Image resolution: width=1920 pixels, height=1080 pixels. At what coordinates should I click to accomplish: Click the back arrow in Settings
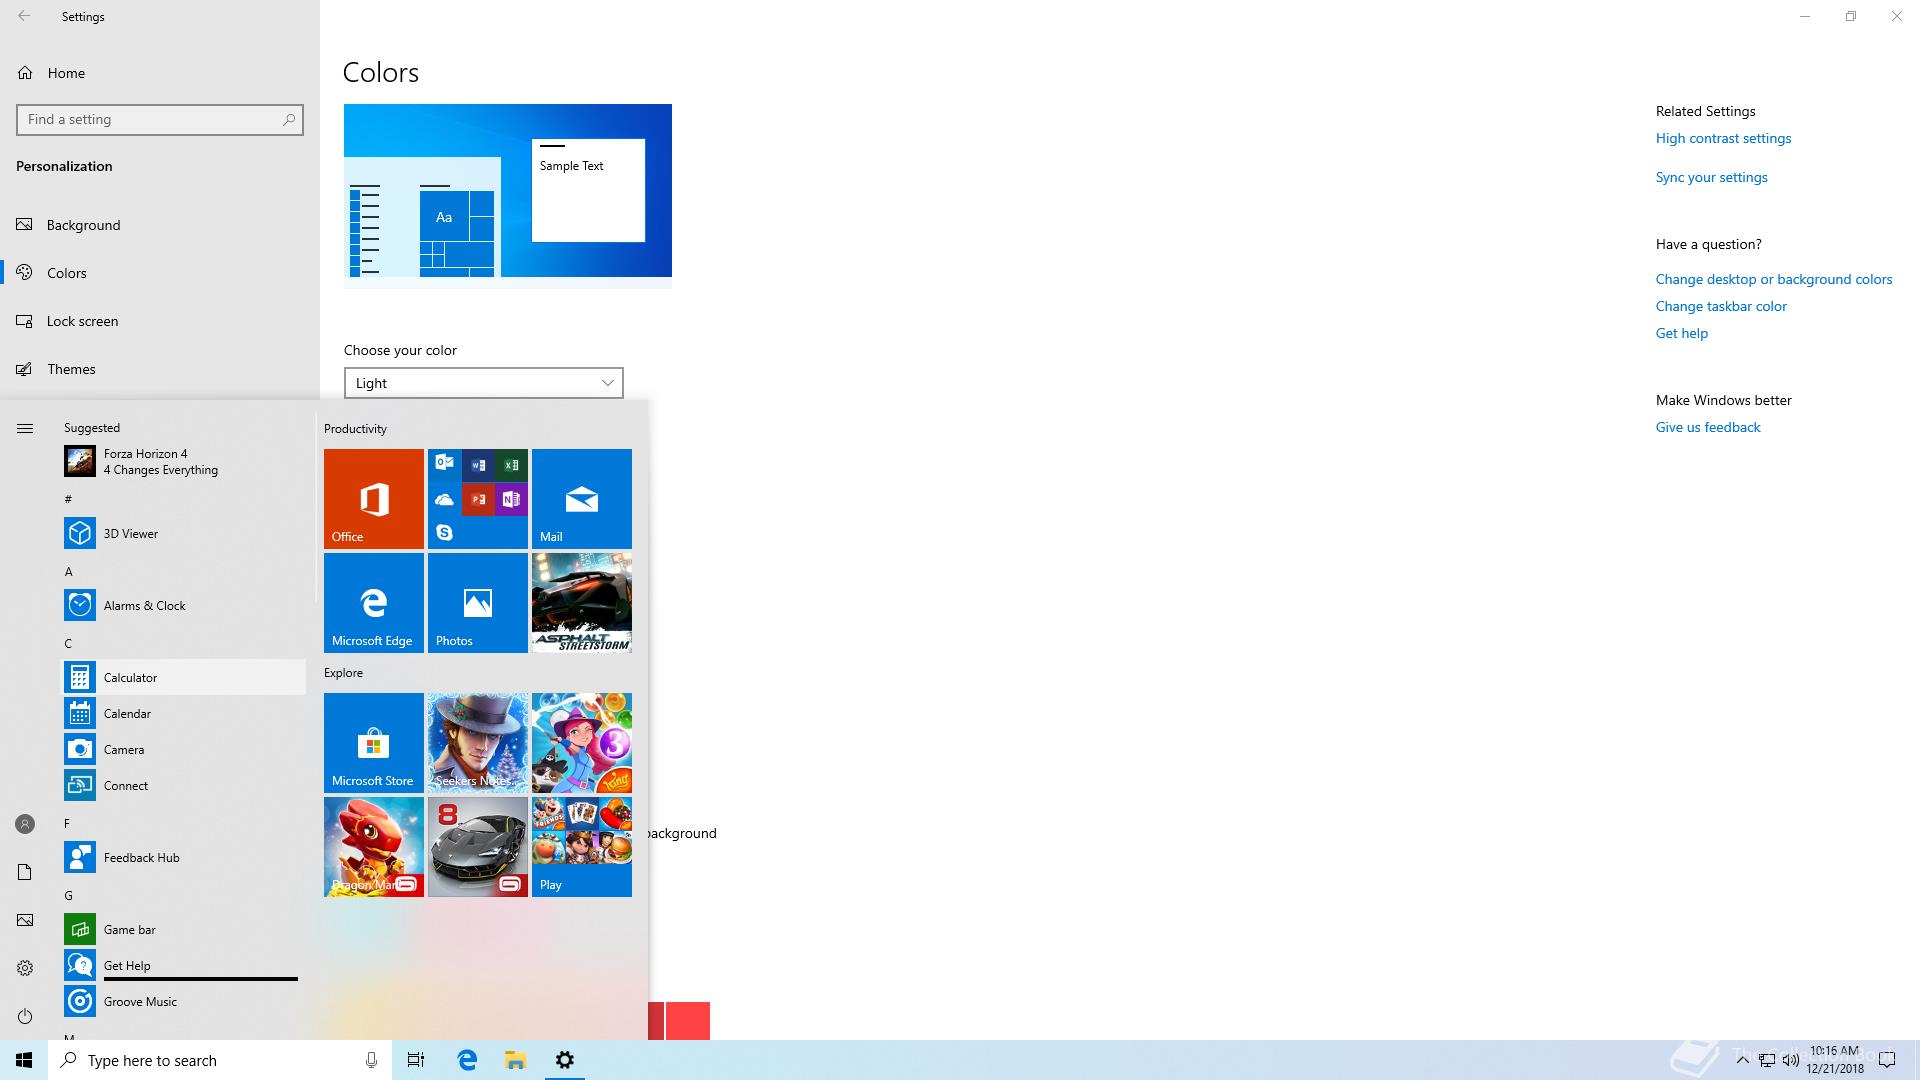pyautogui.click(x=24, y=16)
